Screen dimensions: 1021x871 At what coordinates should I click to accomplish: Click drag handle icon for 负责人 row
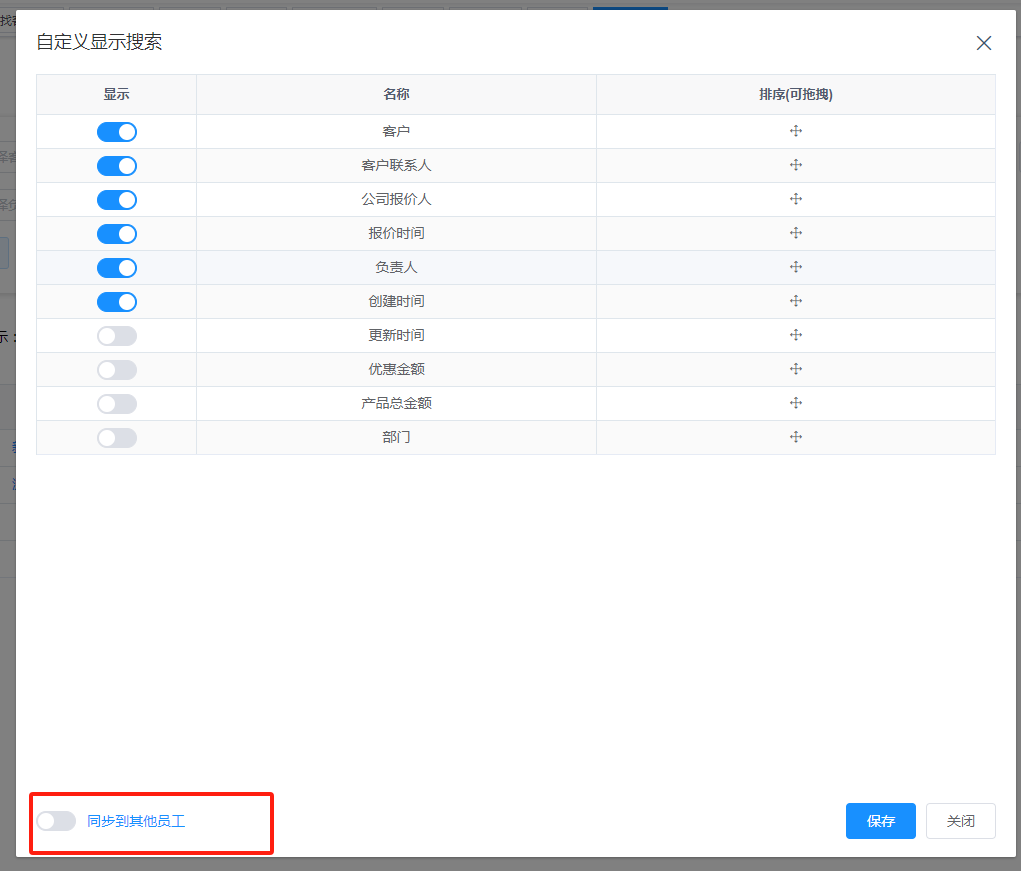[x=796, y=267]
